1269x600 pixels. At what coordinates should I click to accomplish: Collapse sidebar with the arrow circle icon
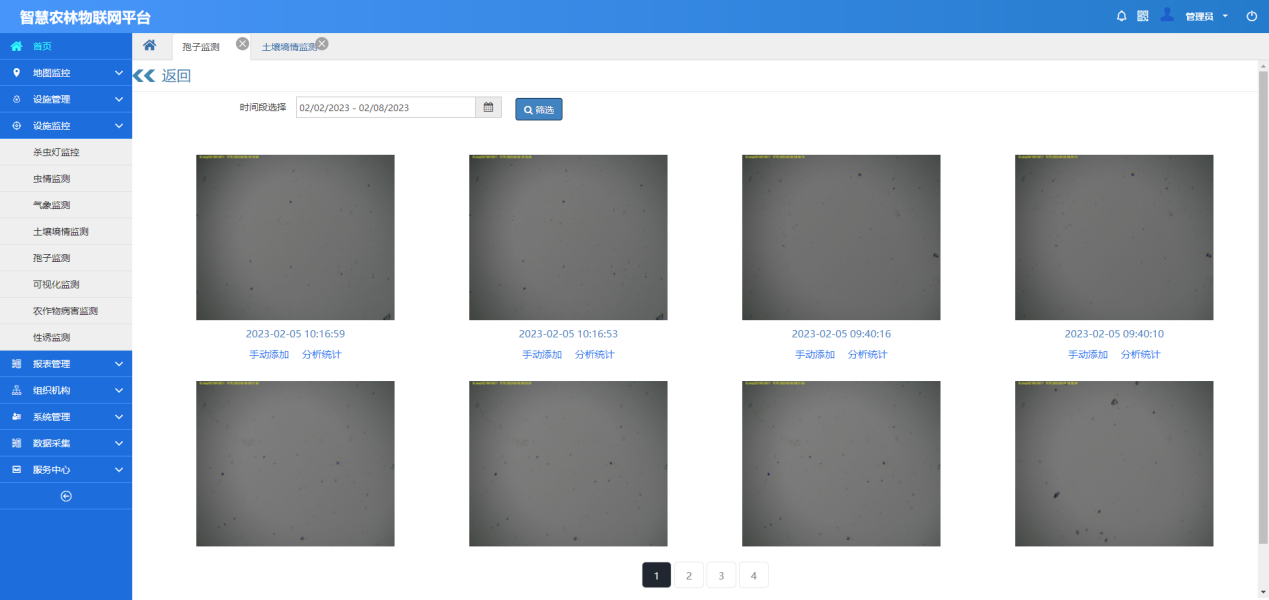tap(66, 496)
